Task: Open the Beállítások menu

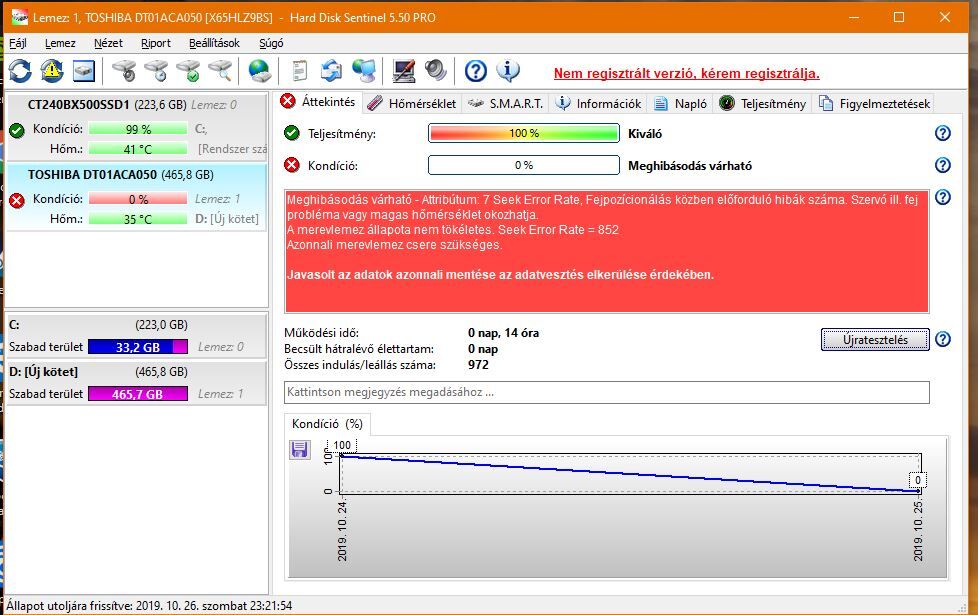Action: click(x=214, y=43)
